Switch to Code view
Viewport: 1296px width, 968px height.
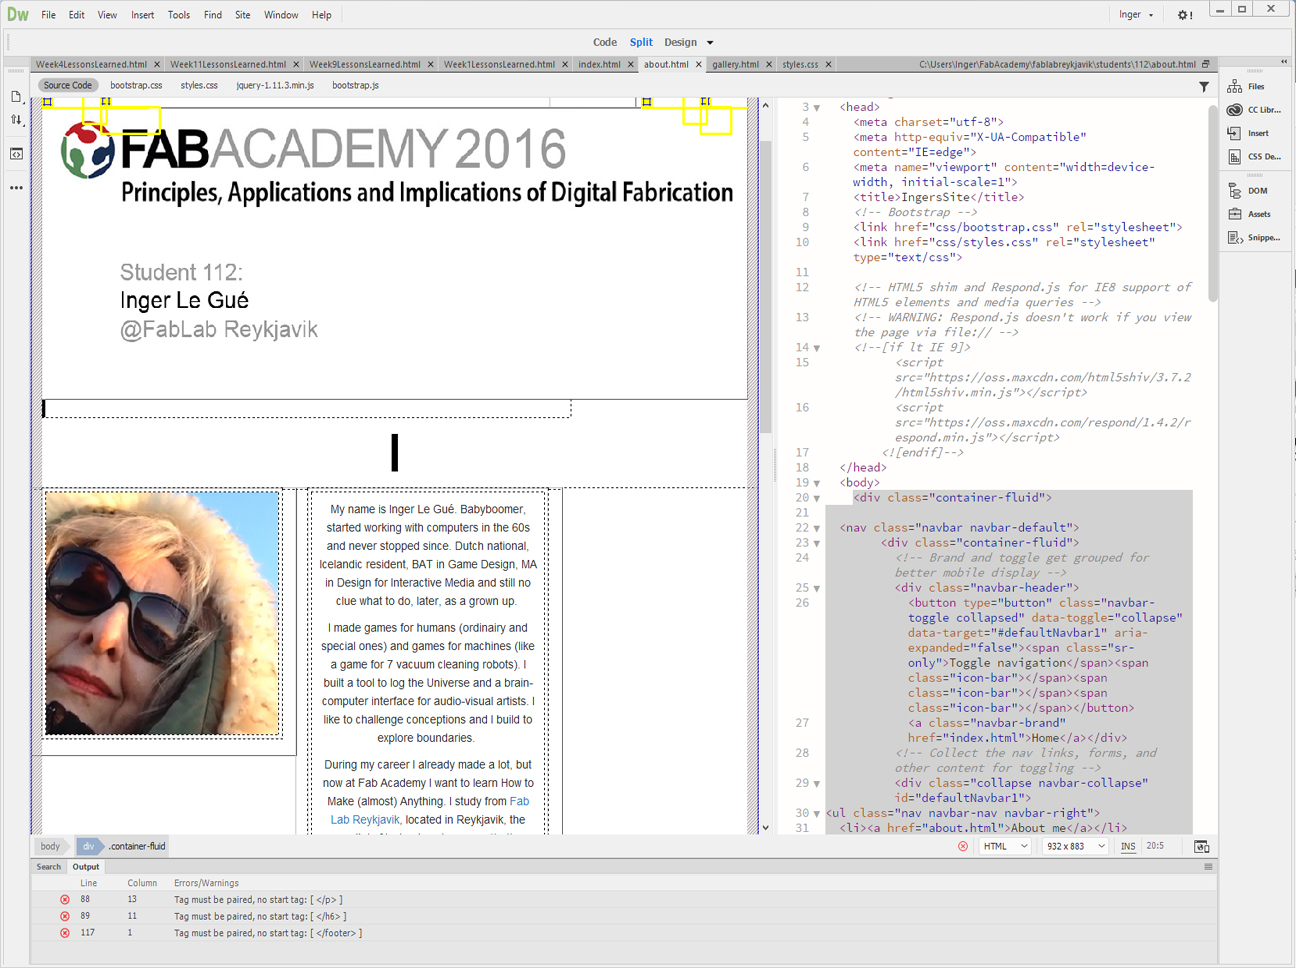tap(604, 42)
